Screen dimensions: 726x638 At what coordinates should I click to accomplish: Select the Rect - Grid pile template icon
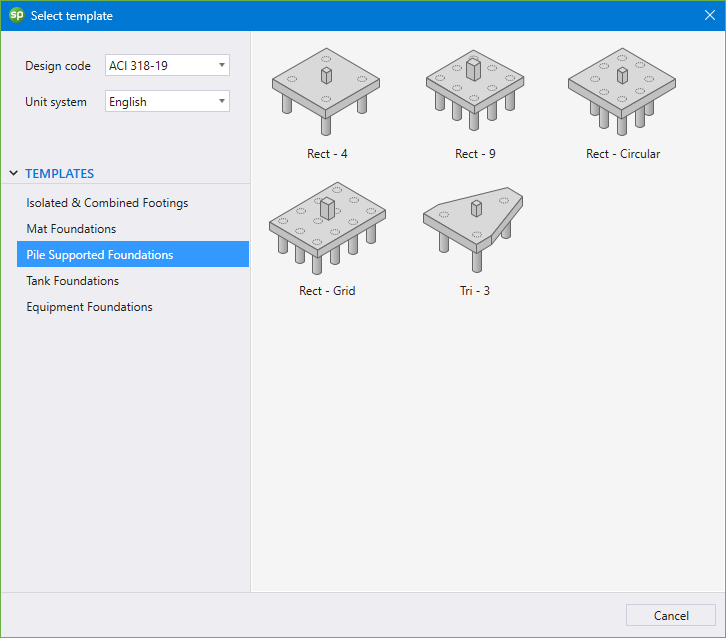click(x=327, y=229)
